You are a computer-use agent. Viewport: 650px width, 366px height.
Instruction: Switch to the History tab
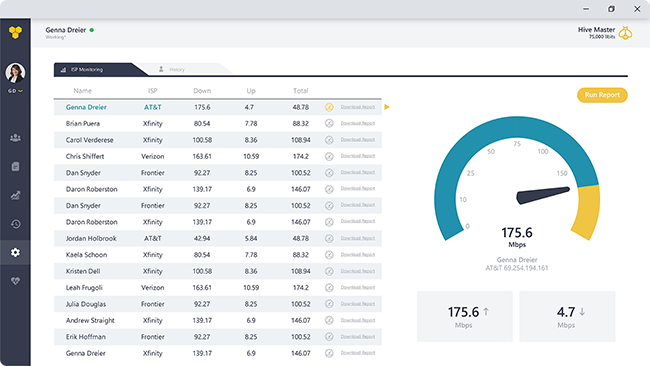(x=177, y=69)
